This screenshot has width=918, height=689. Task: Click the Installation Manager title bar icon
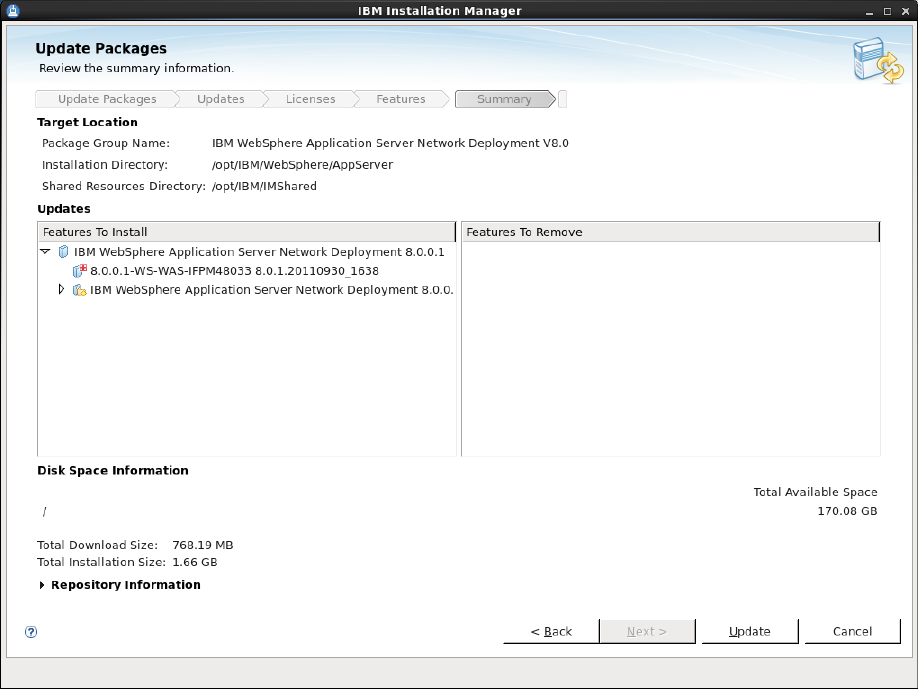[13, 11]
